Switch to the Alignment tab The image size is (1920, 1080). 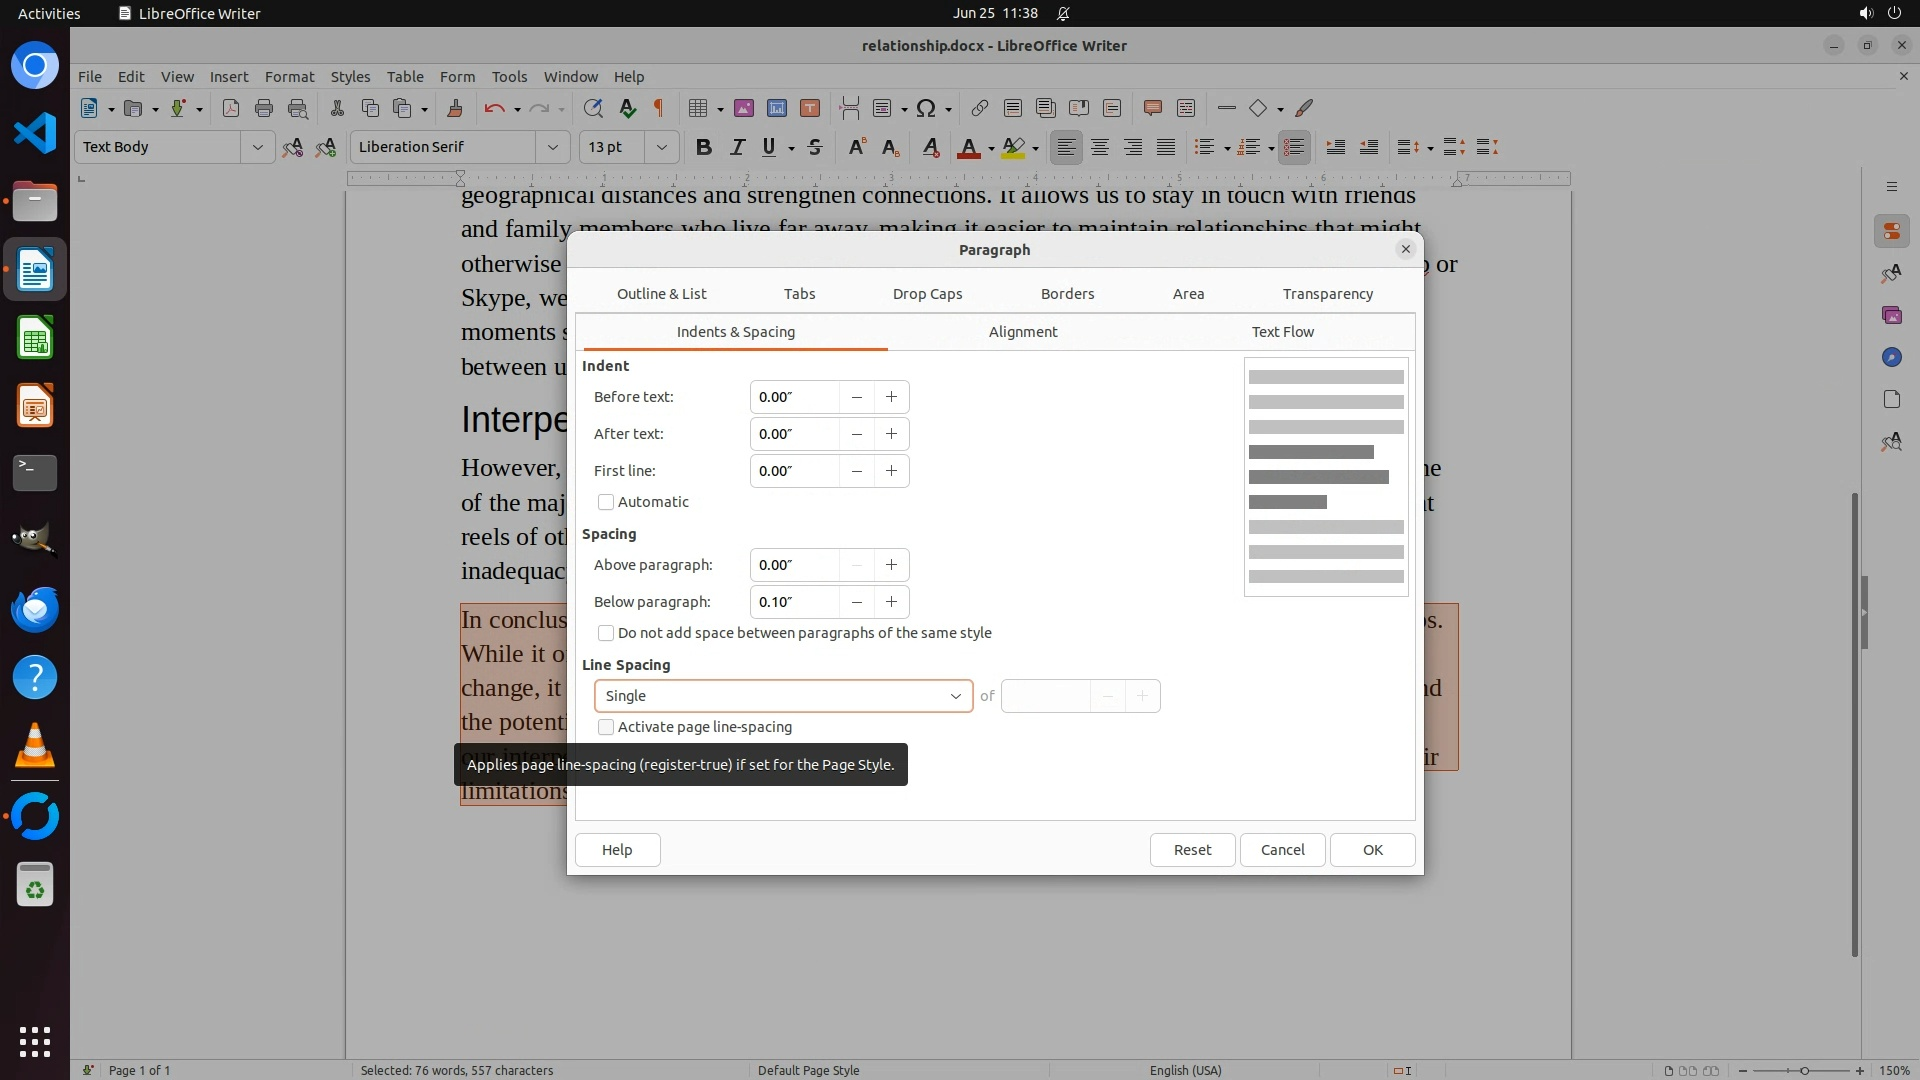[1022, 332]
